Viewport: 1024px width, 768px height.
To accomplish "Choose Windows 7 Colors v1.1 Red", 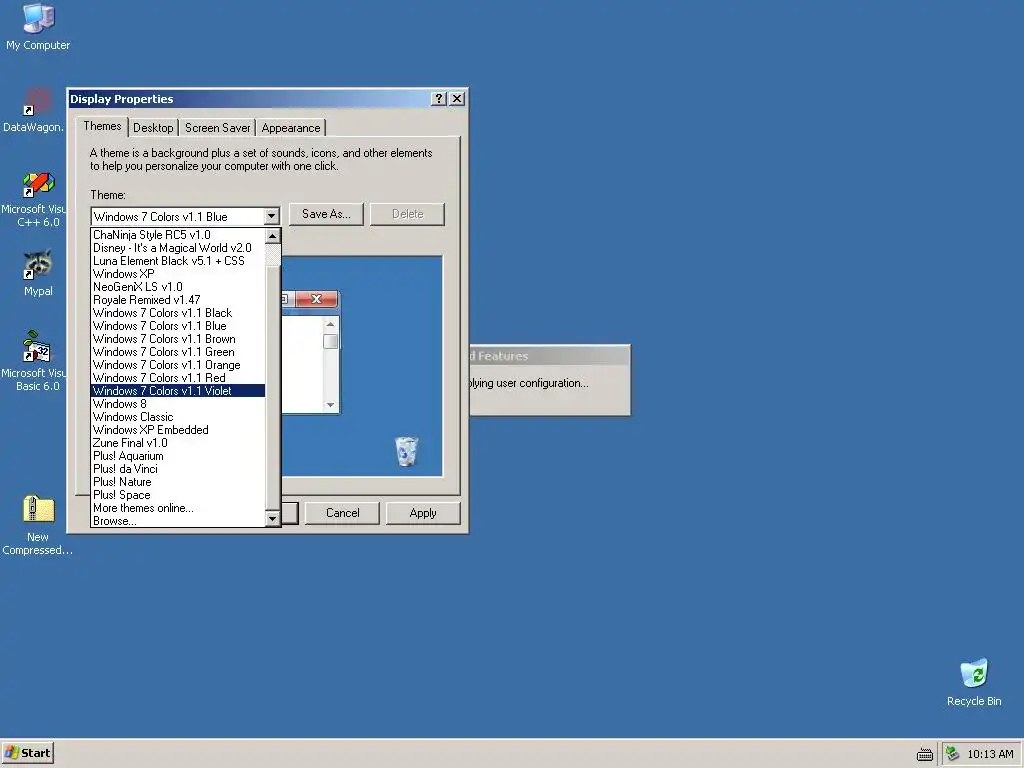I will coord(178,378).
